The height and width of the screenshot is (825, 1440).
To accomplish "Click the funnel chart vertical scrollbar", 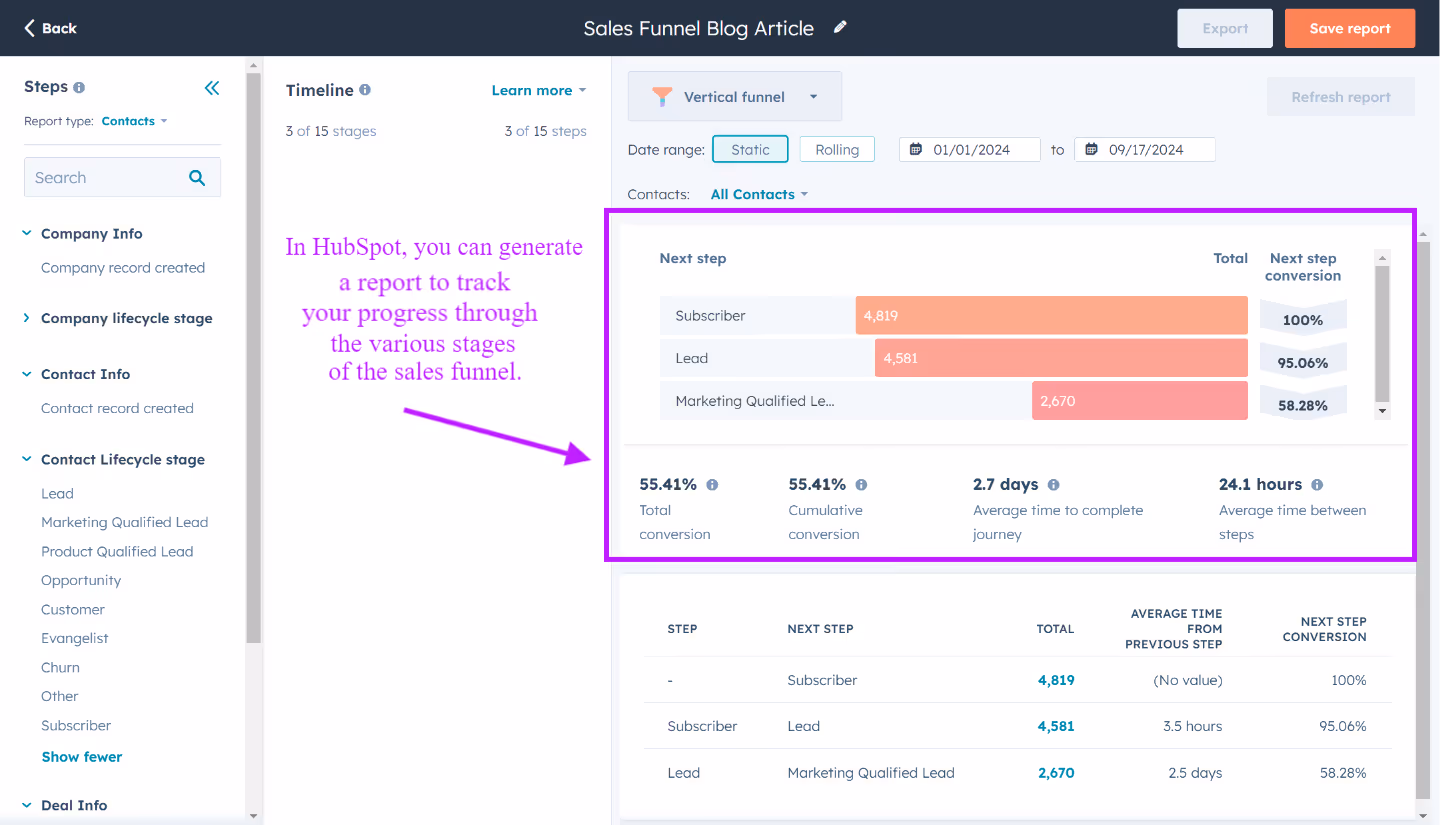I will [x=1383, y=333].
